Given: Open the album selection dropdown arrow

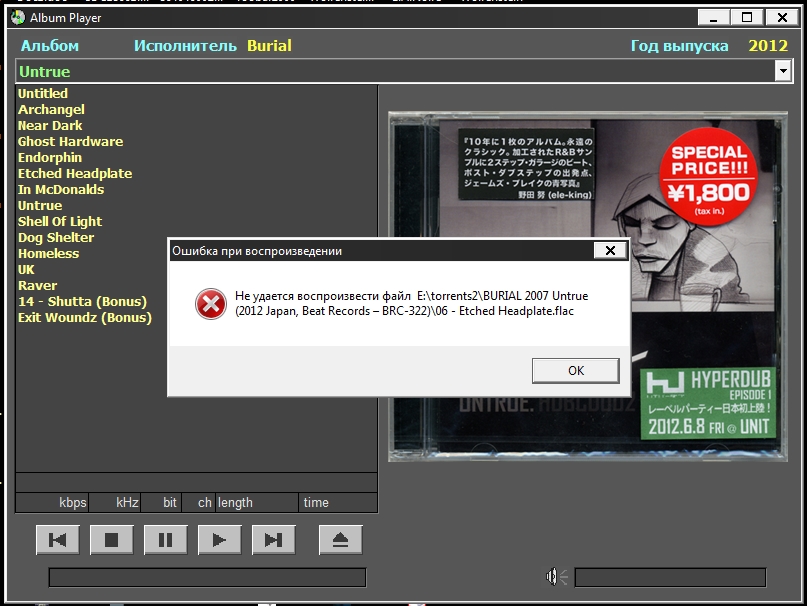Looking at the screenshot, I should click(783, 71).
